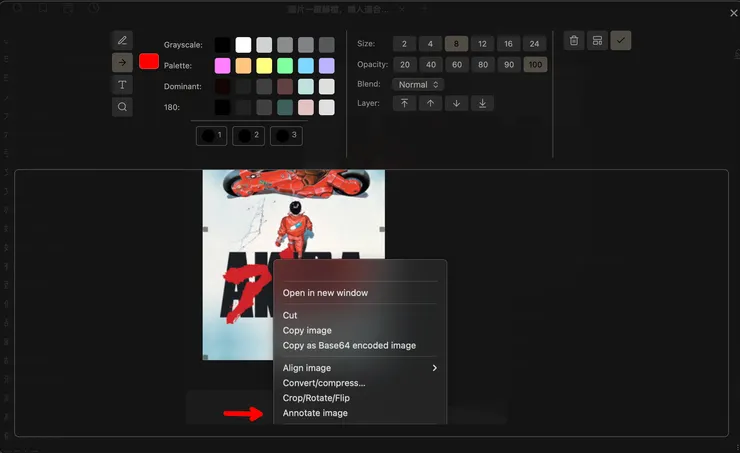Set Opacity to 40

(x=430, y=65)
